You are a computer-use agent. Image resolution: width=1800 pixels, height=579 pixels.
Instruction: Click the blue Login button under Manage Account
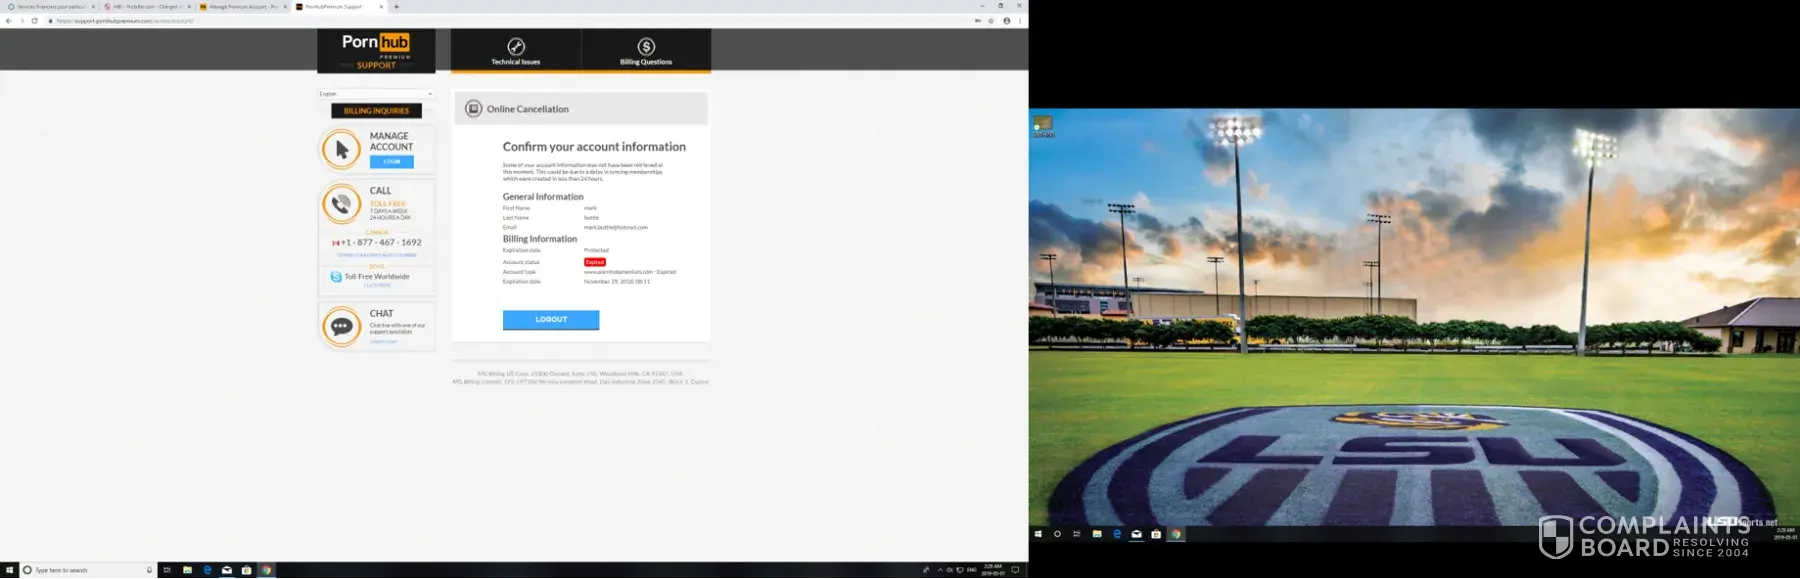pos(391,161)
